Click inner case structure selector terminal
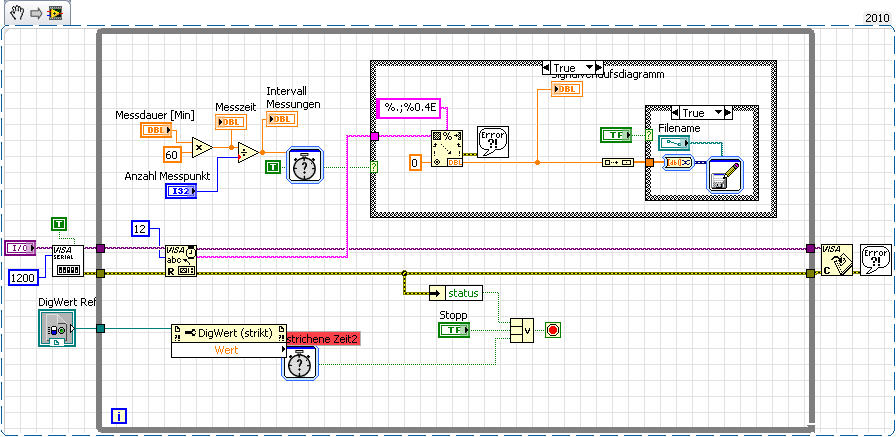 (x=649, y=135)
